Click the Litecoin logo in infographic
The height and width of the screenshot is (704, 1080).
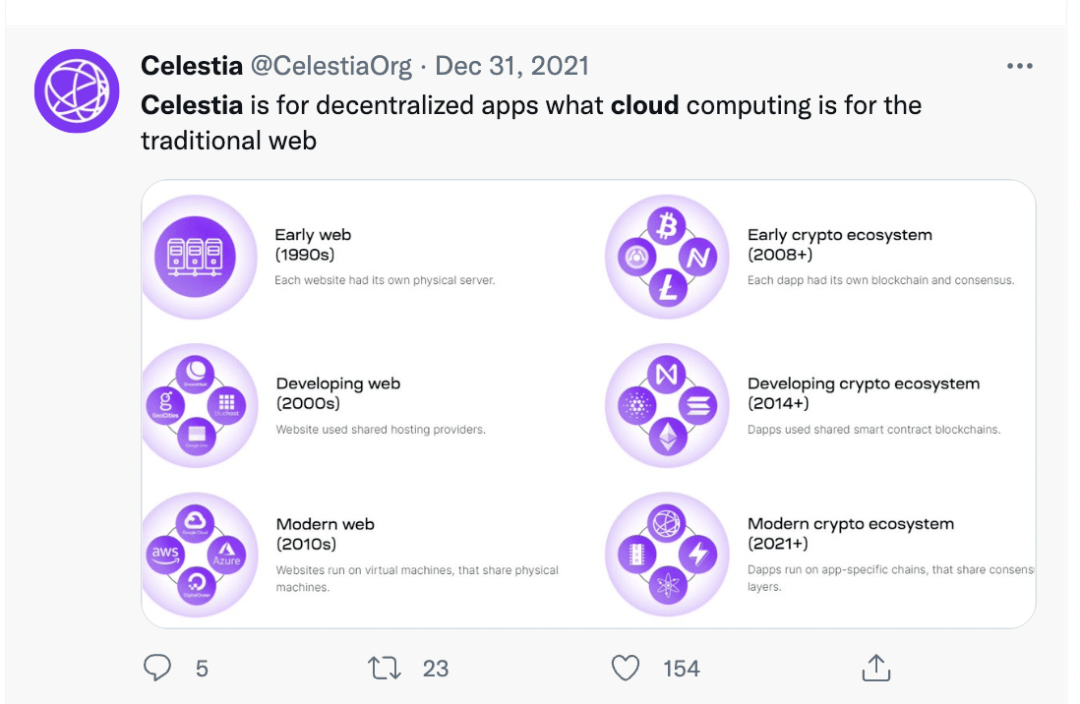[666, 289]
